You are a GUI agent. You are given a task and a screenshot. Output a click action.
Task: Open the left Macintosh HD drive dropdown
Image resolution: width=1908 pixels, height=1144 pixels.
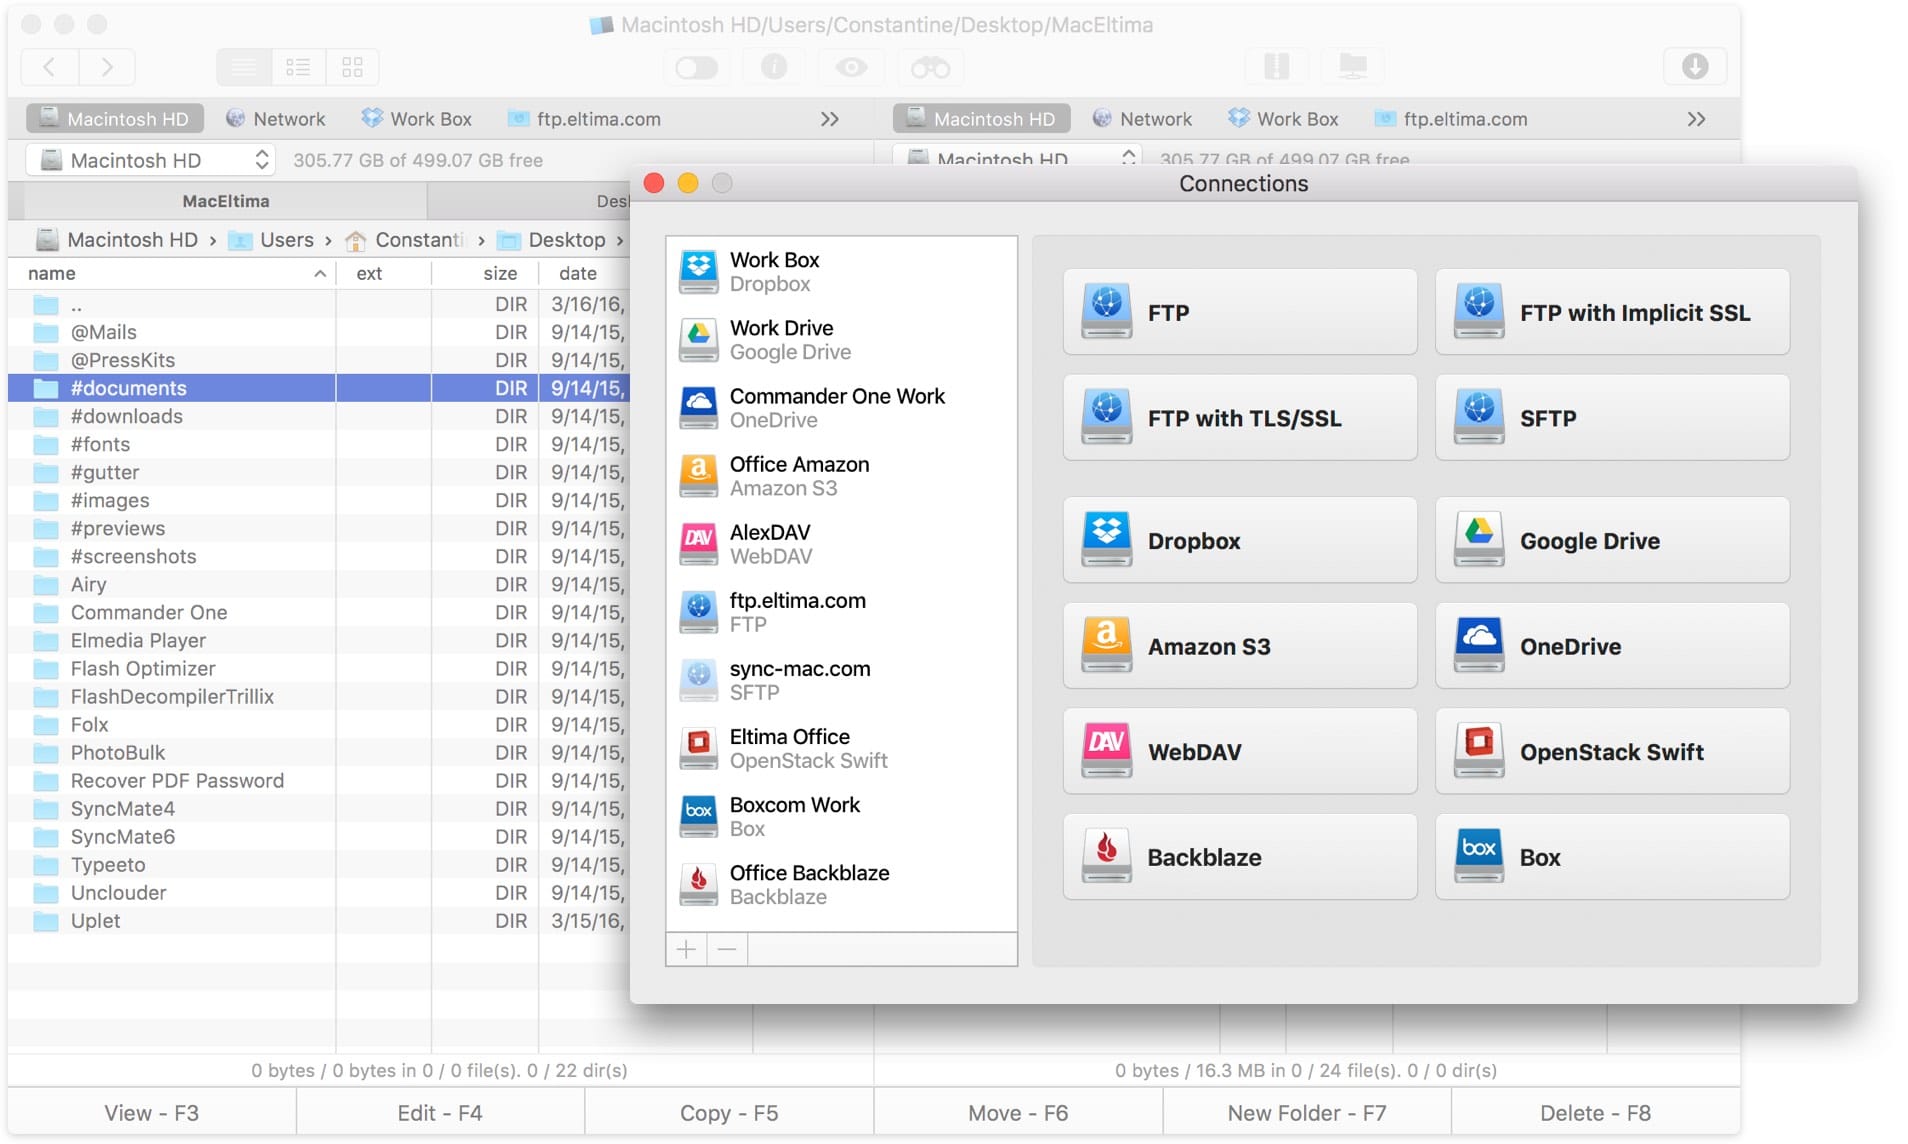(x=150, y=160)
